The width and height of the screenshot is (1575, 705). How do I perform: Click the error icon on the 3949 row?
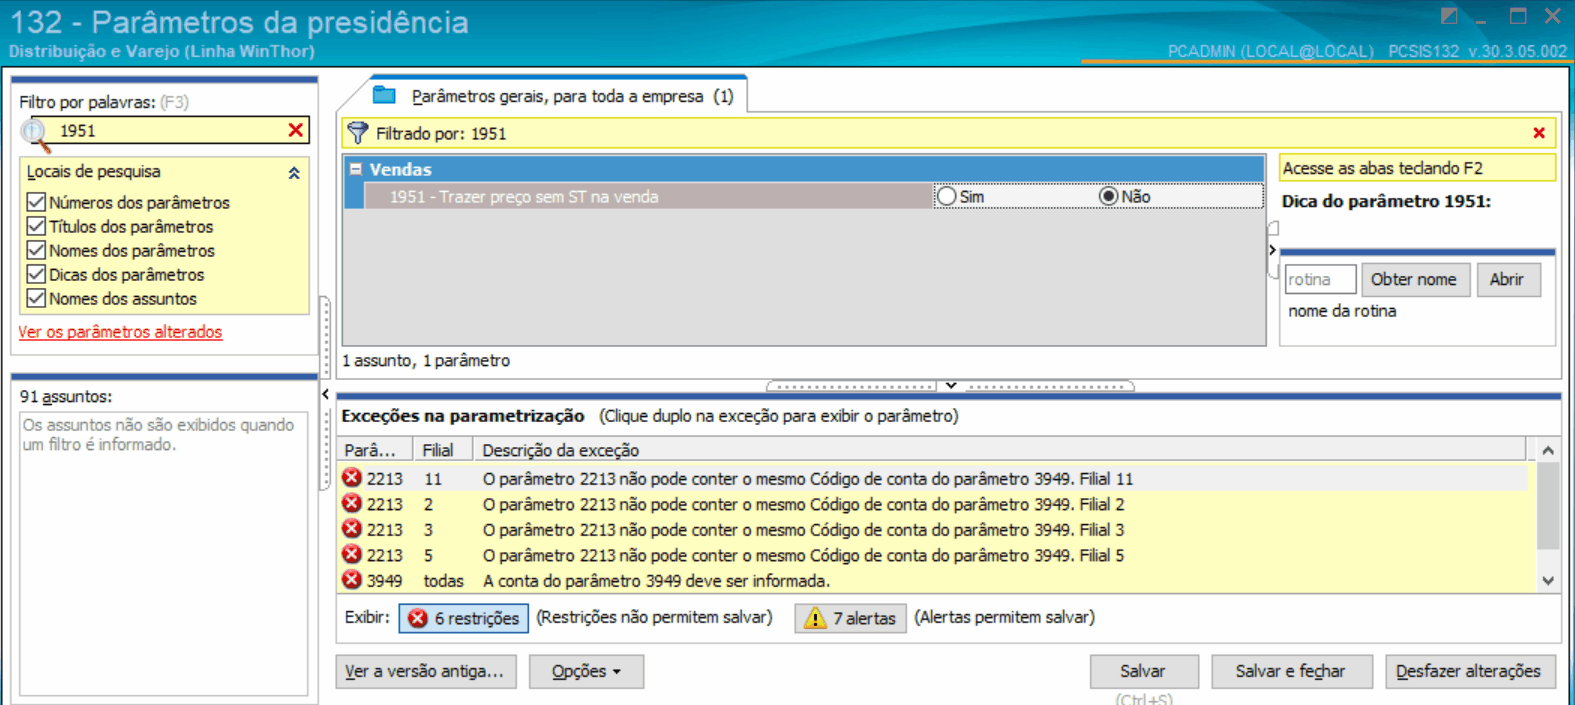(x=352, y=580)
